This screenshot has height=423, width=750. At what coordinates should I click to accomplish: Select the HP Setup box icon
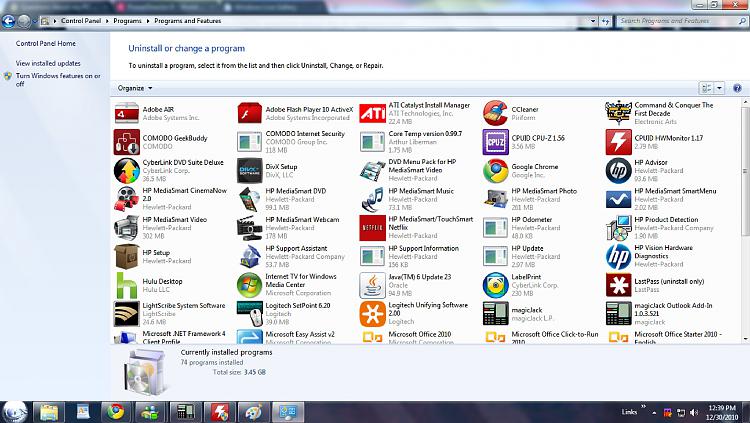tap(127, 256)
